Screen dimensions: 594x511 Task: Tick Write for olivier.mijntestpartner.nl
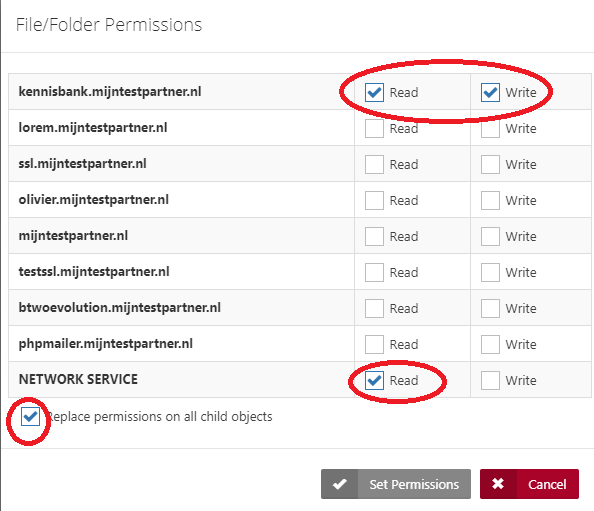point(490,200)
